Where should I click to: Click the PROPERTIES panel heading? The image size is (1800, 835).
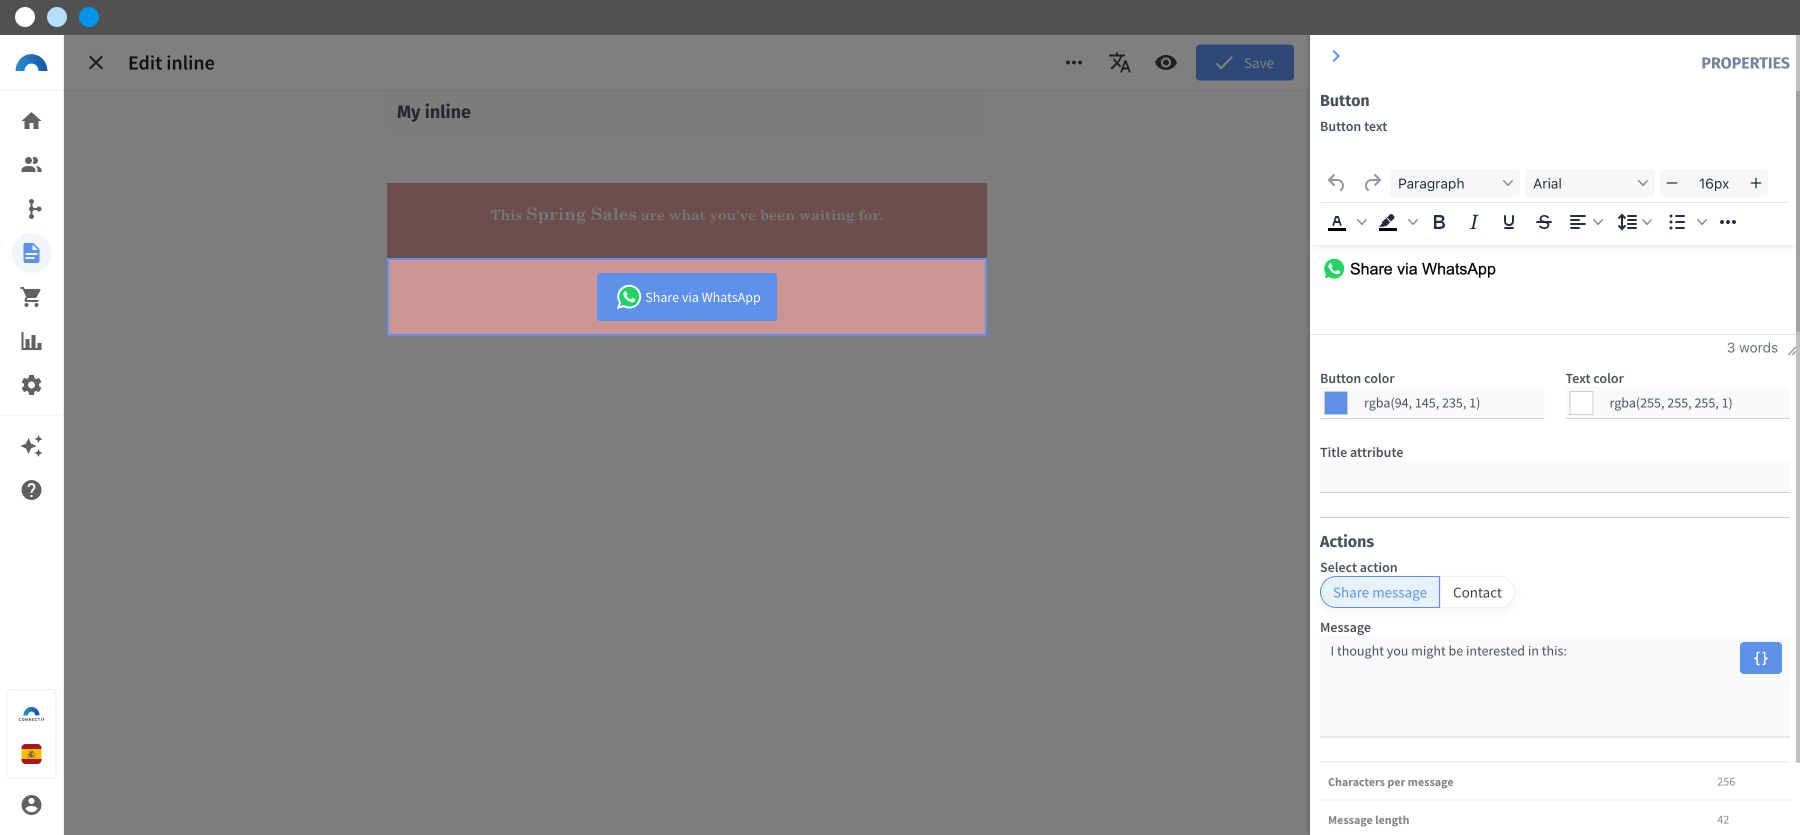(x=1745, y=63)
